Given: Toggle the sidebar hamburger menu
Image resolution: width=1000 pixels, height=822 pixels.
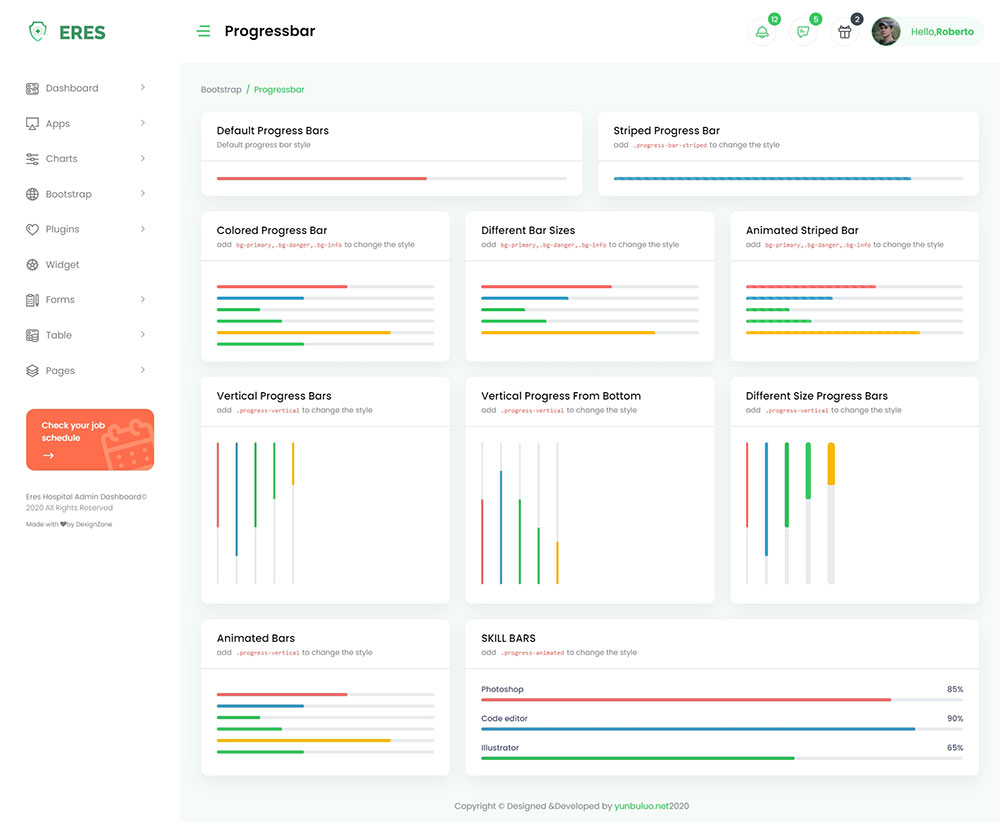Looking at the screenshot, I should click(x=204, y=32).
